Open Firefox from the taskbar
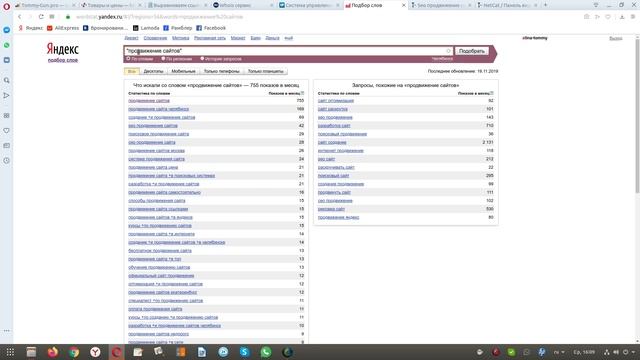Image resolution: width=640 pixels, height=360 pixels. coord(53,352)
